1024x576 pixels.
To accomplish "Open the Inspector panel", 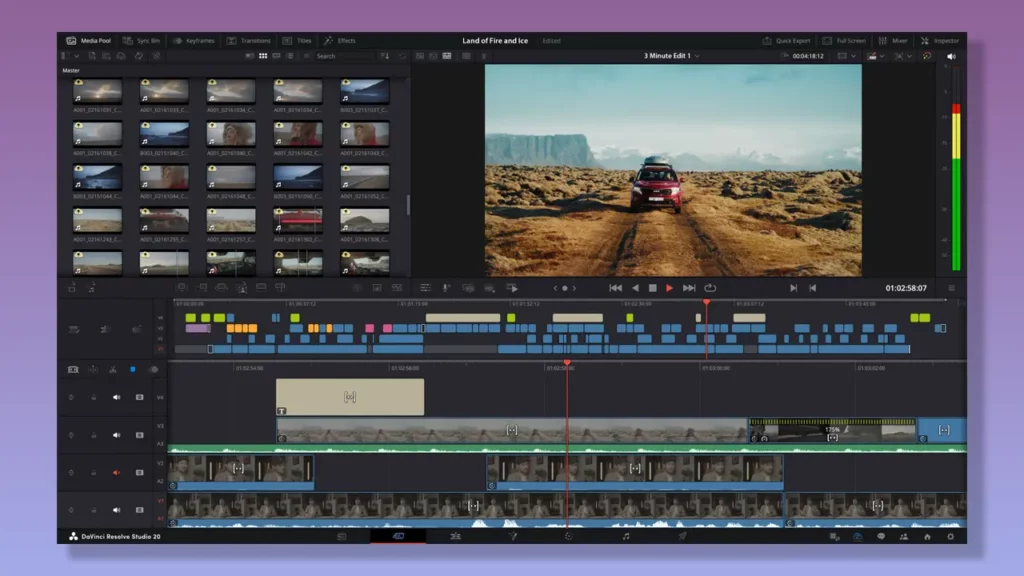I will [940, 40].
